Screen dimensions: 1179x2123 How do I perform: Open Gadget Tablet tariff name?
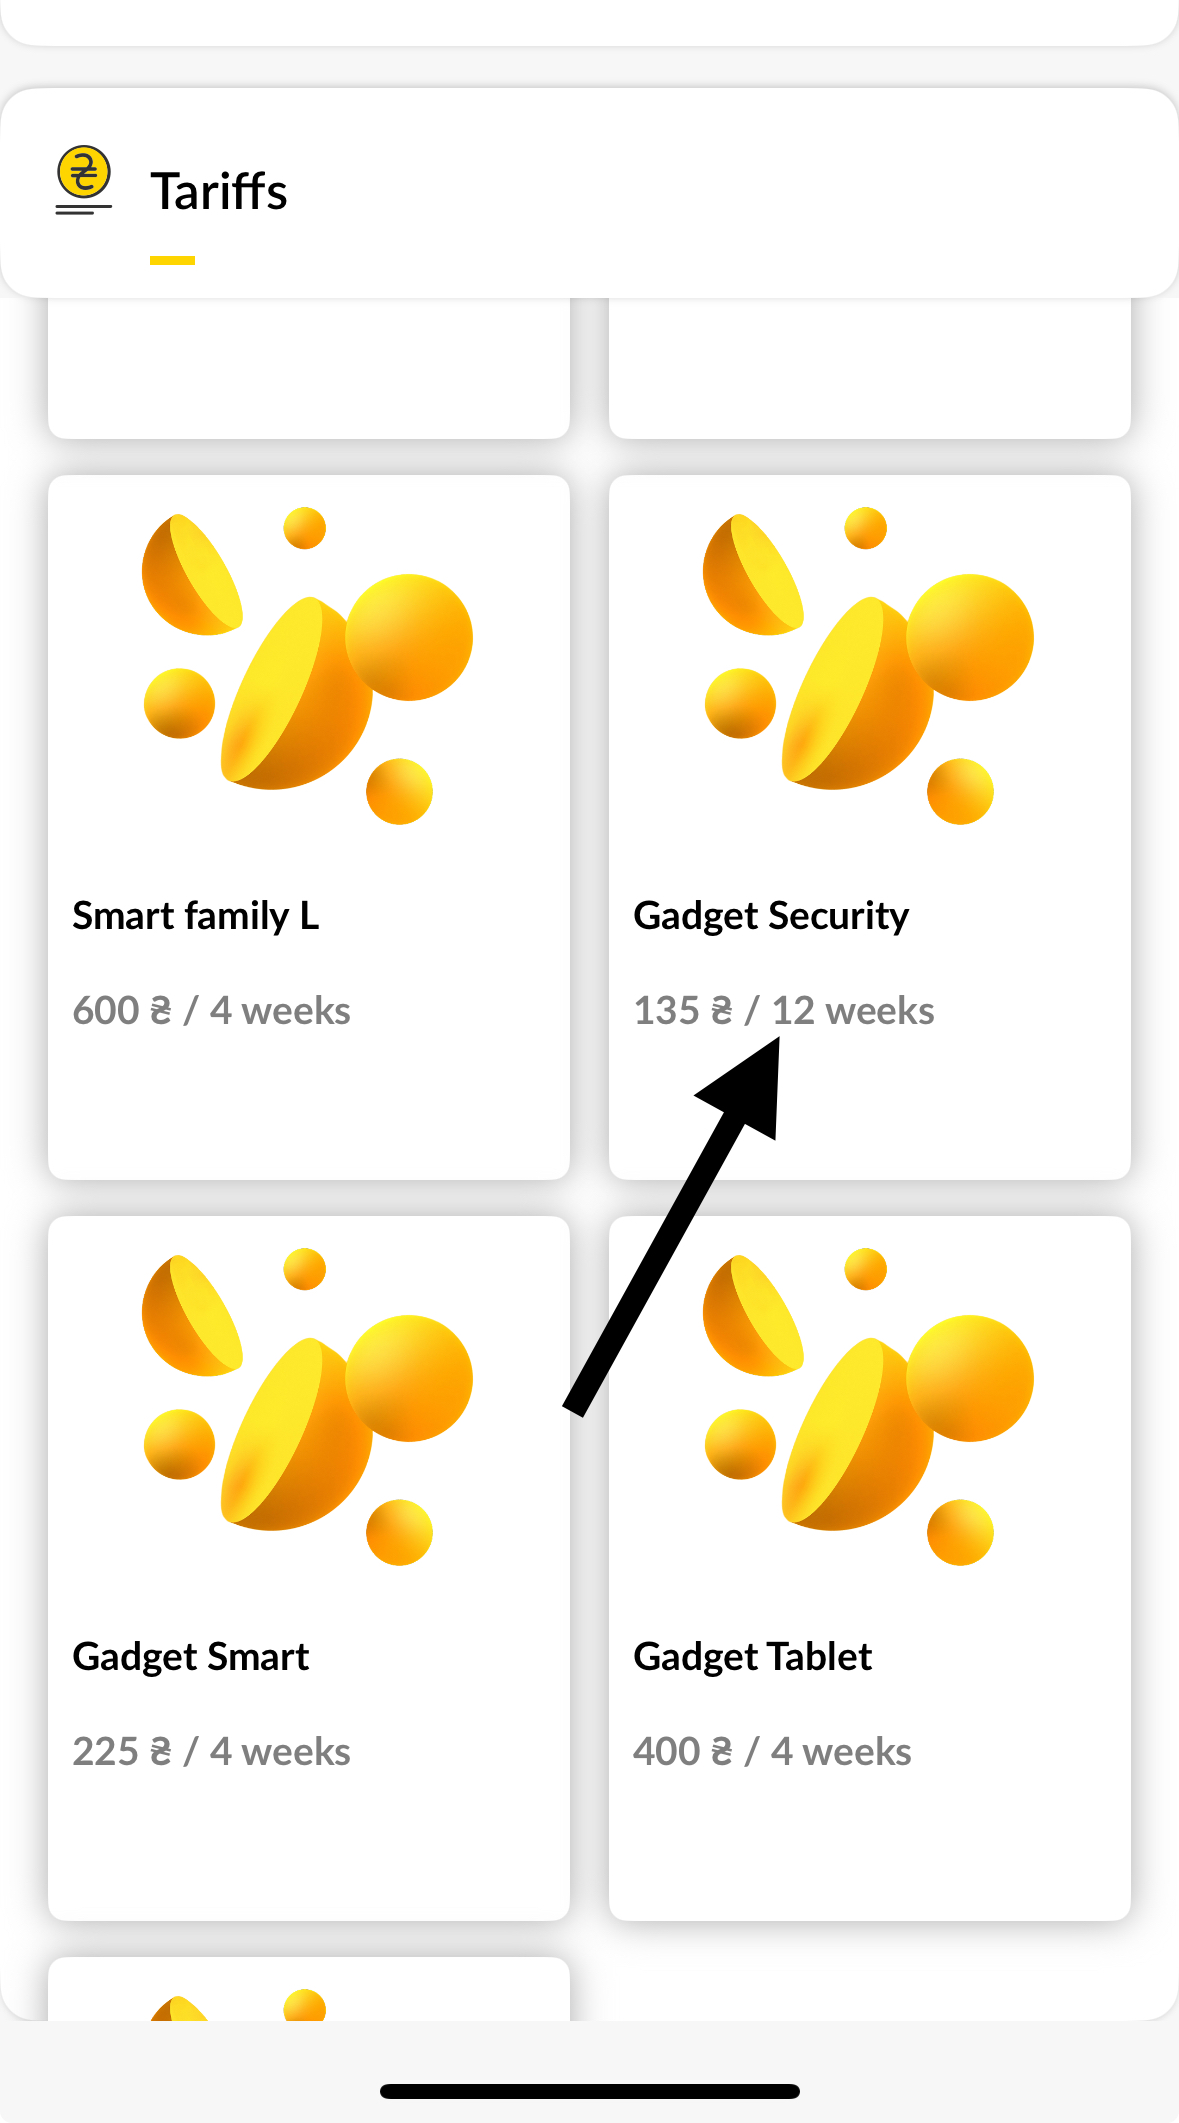[752, 1656]
